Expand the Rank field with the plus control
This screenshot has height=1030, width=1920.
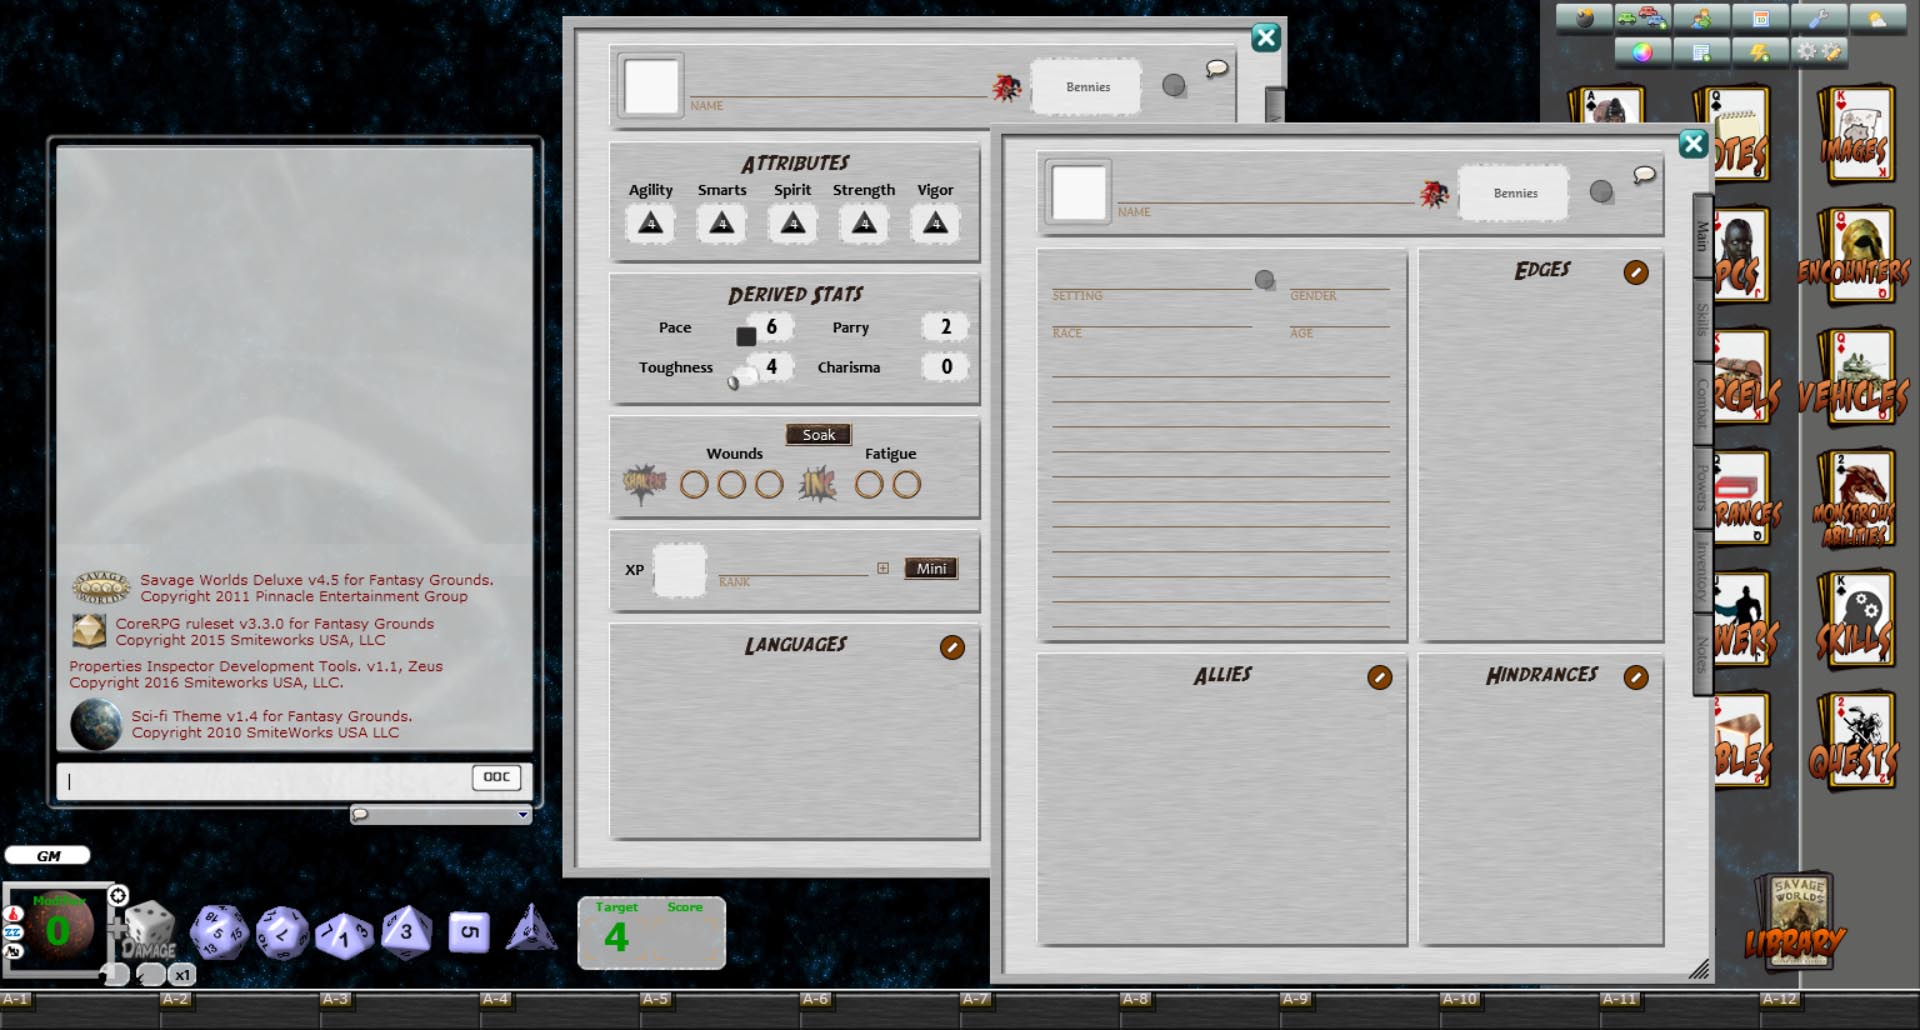[x=883, y=568]
